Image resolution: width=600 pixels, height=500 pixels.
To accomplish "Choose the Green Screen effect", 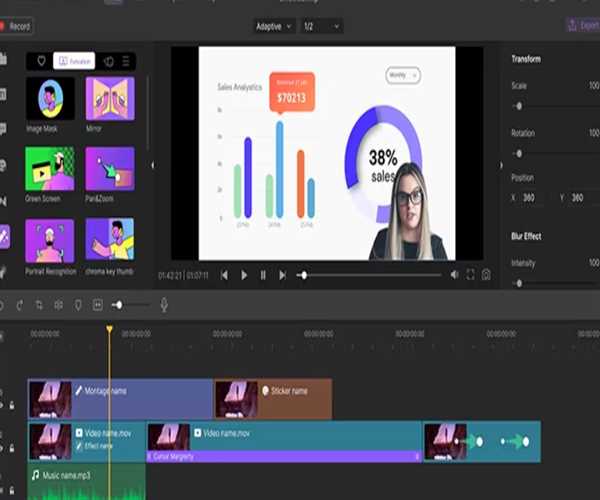I will tap(49, 168).
